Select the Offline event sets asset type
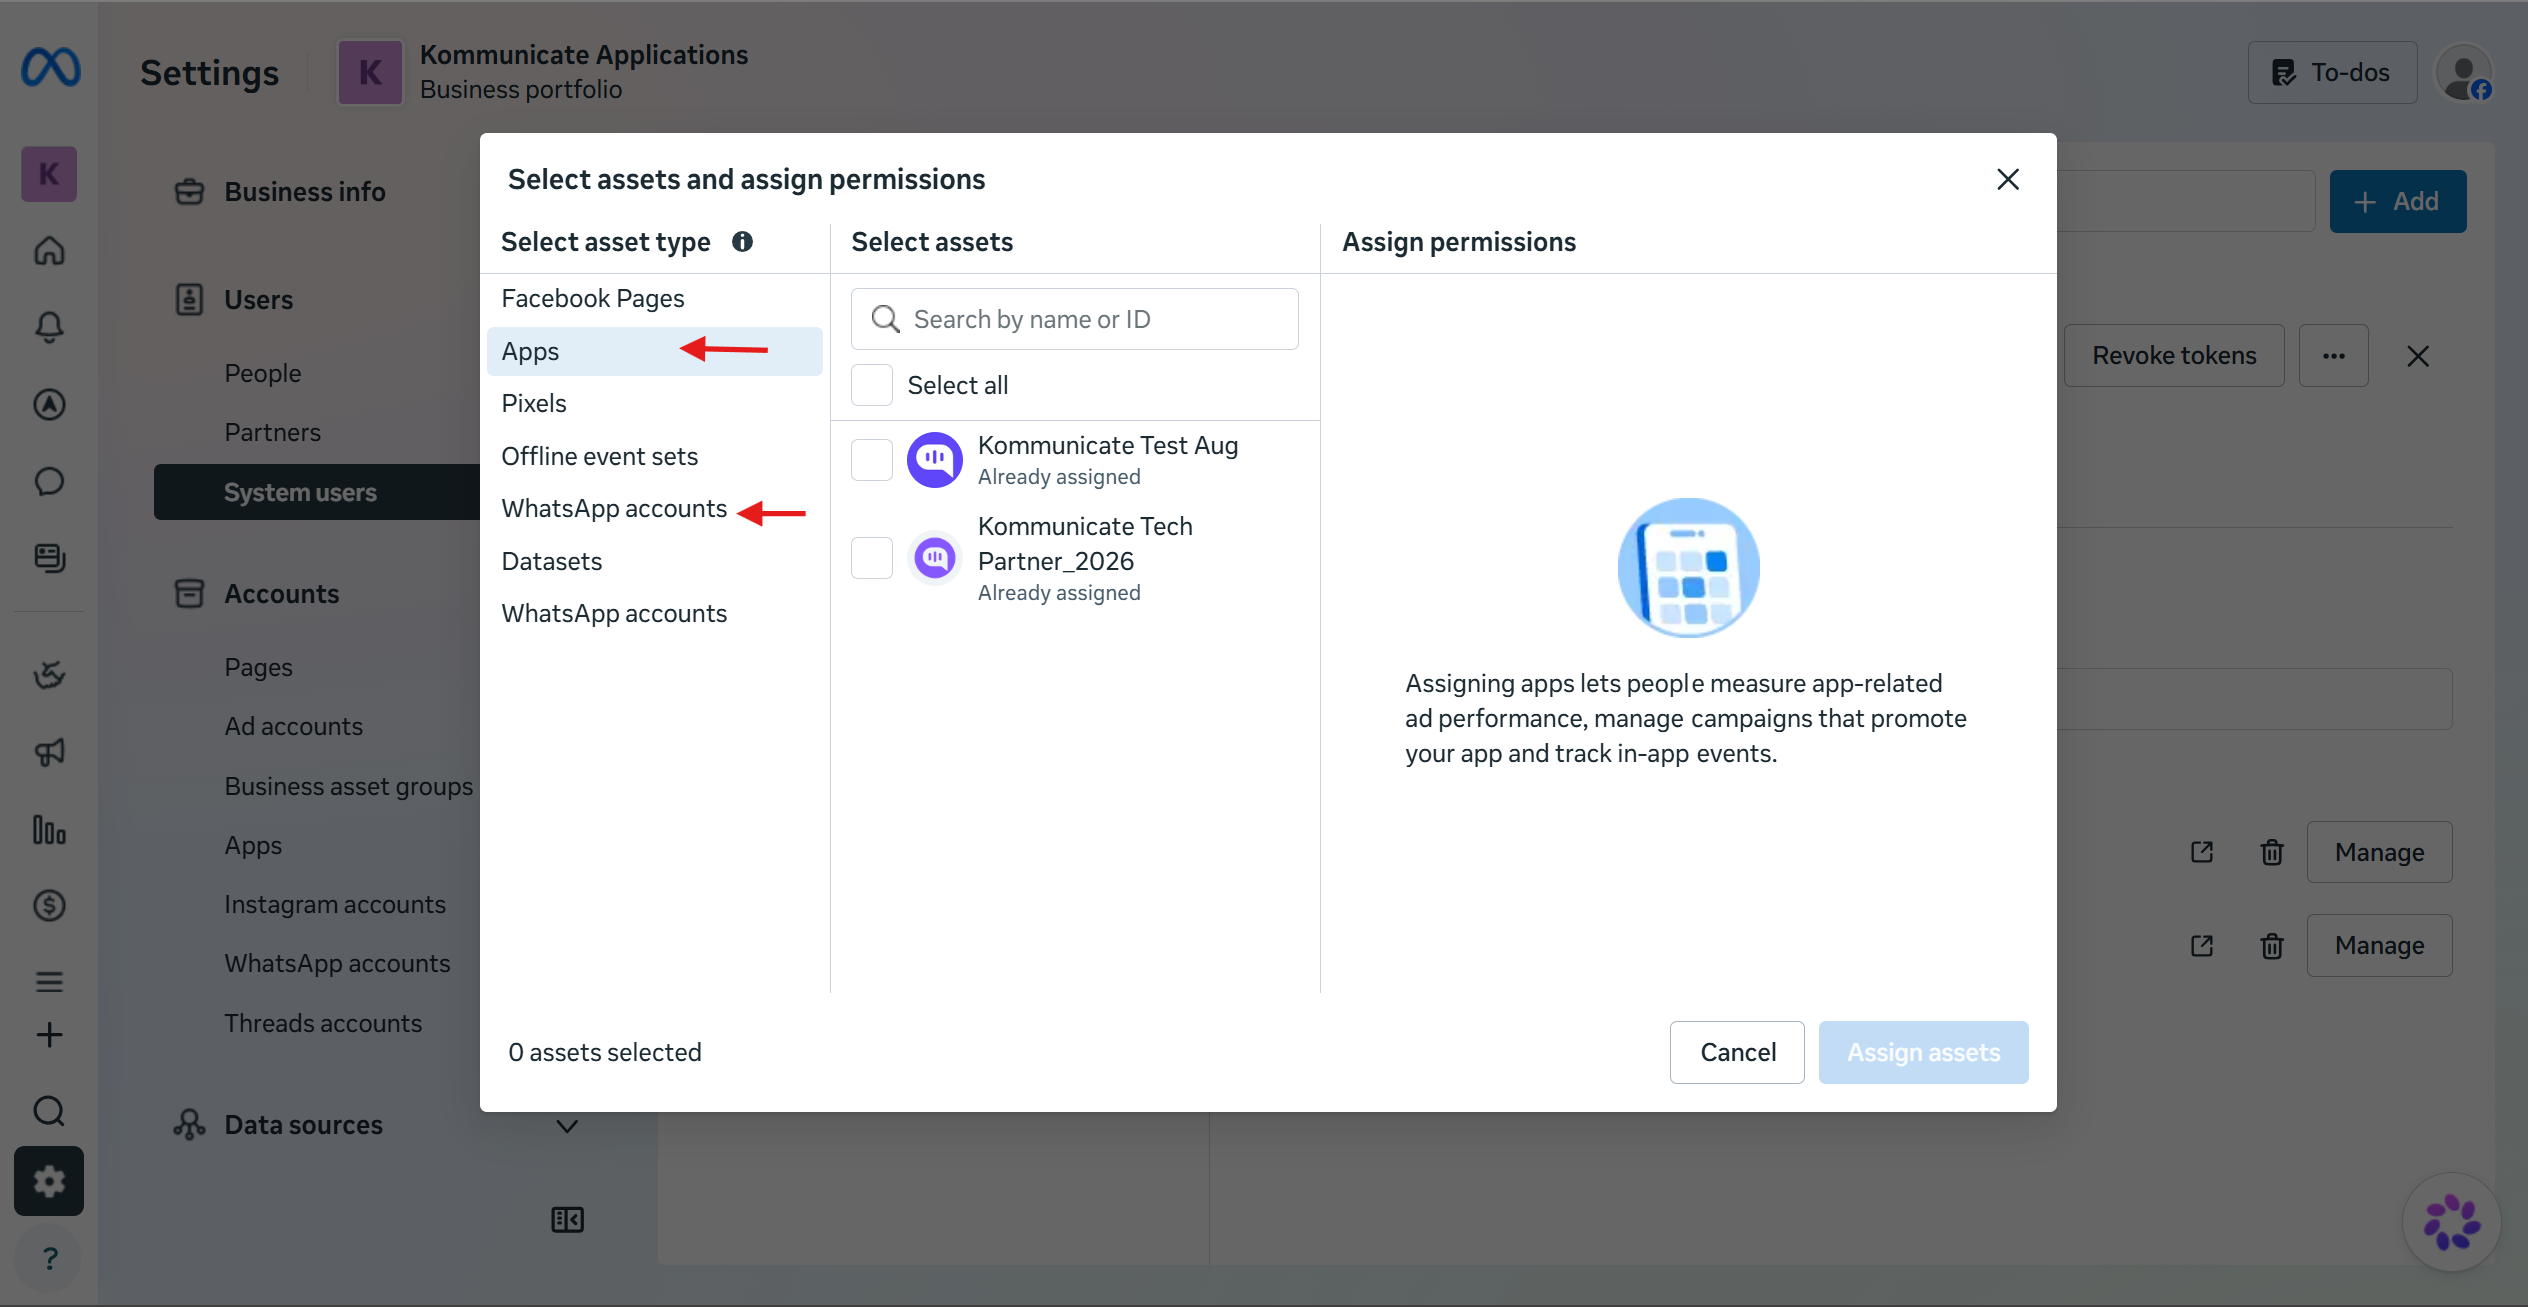2528x1307 pixels. click(x=655, y=456)
